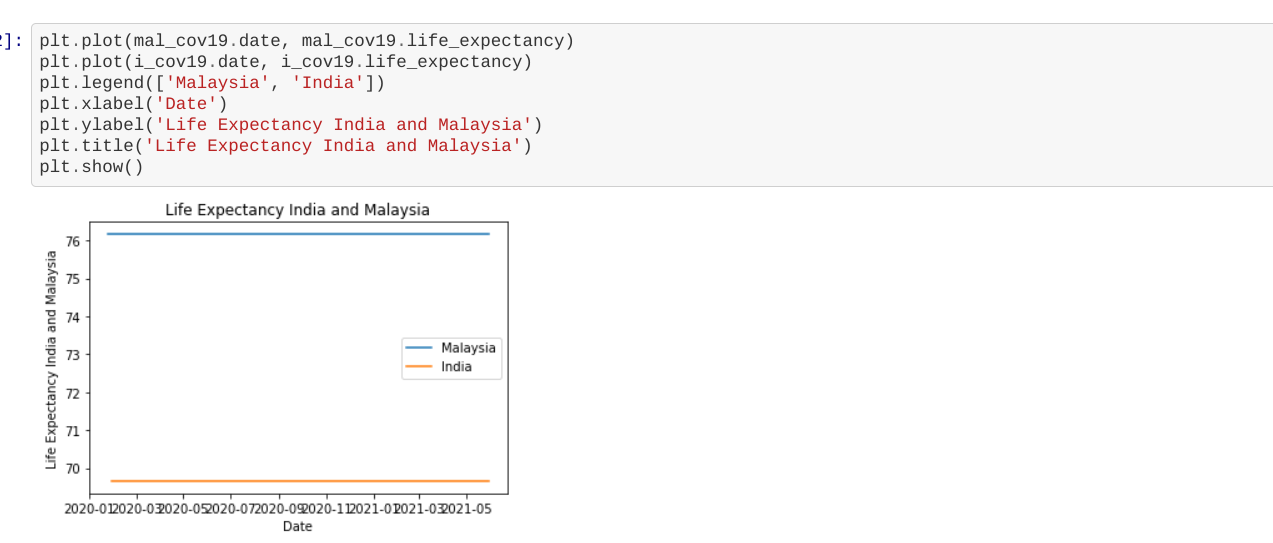Click the blue Malaysia line in chart
Screen dimensions: 1273x543
click(298, 234)
